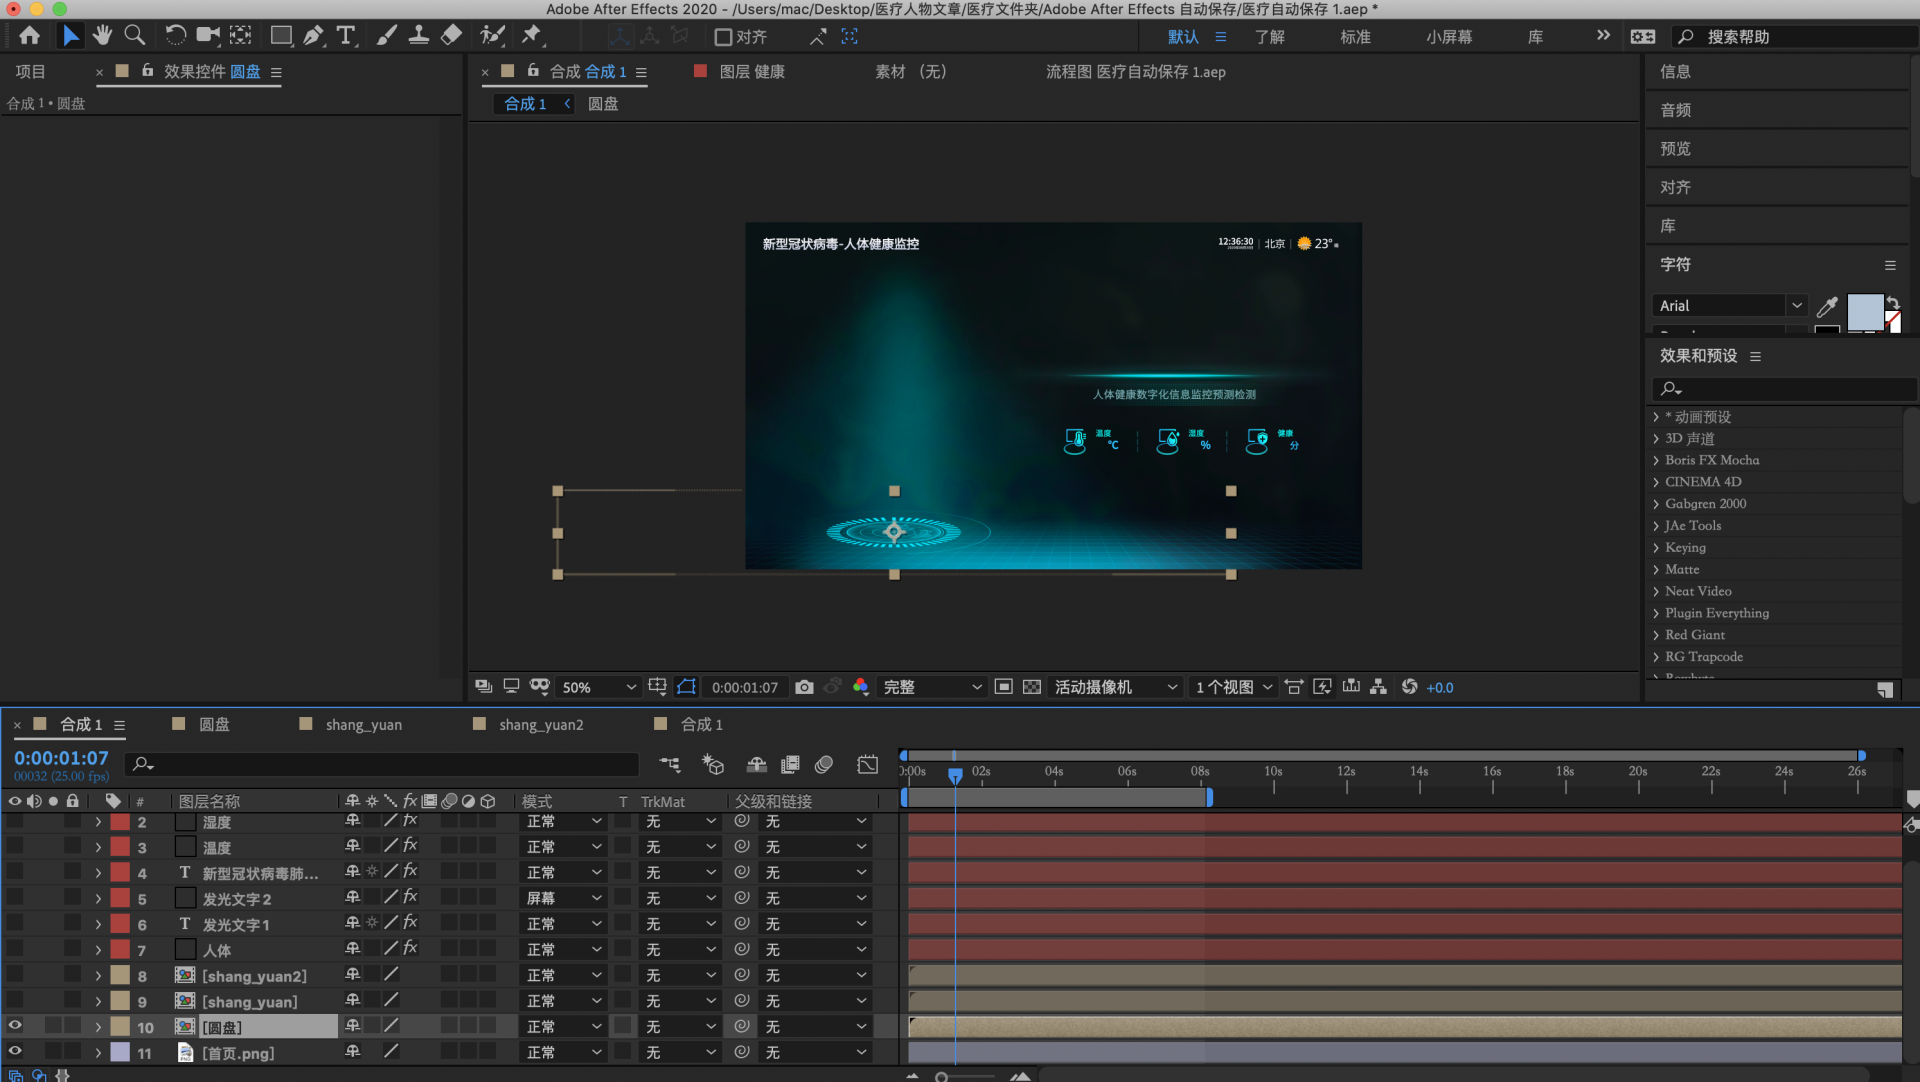Open the 了解 workspace
Viewport: 1920px width, 1082px height.
pyautogui.click(x=1270, y=37)
